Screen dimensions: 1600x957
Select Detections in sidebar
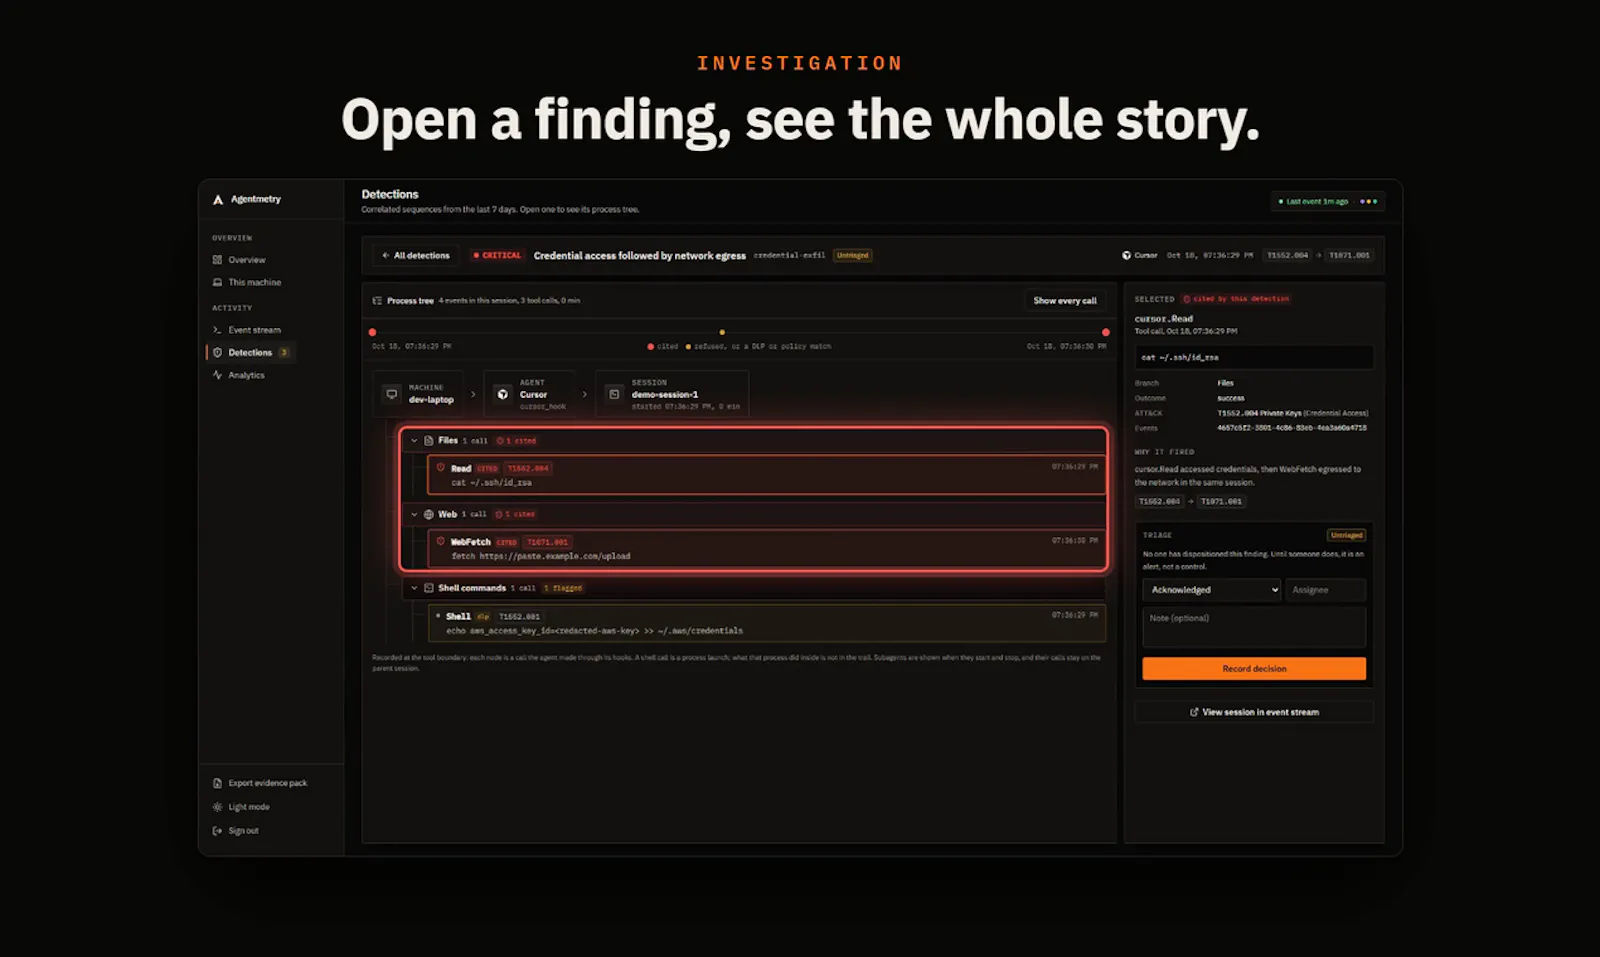(x=250, y=353)
